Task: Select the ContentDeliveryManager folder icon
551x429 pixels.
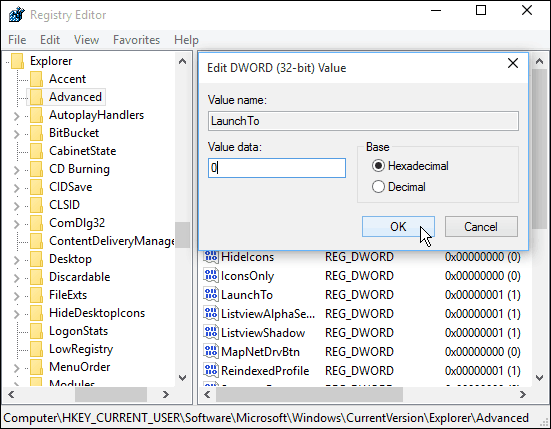Action: [36, 241]
